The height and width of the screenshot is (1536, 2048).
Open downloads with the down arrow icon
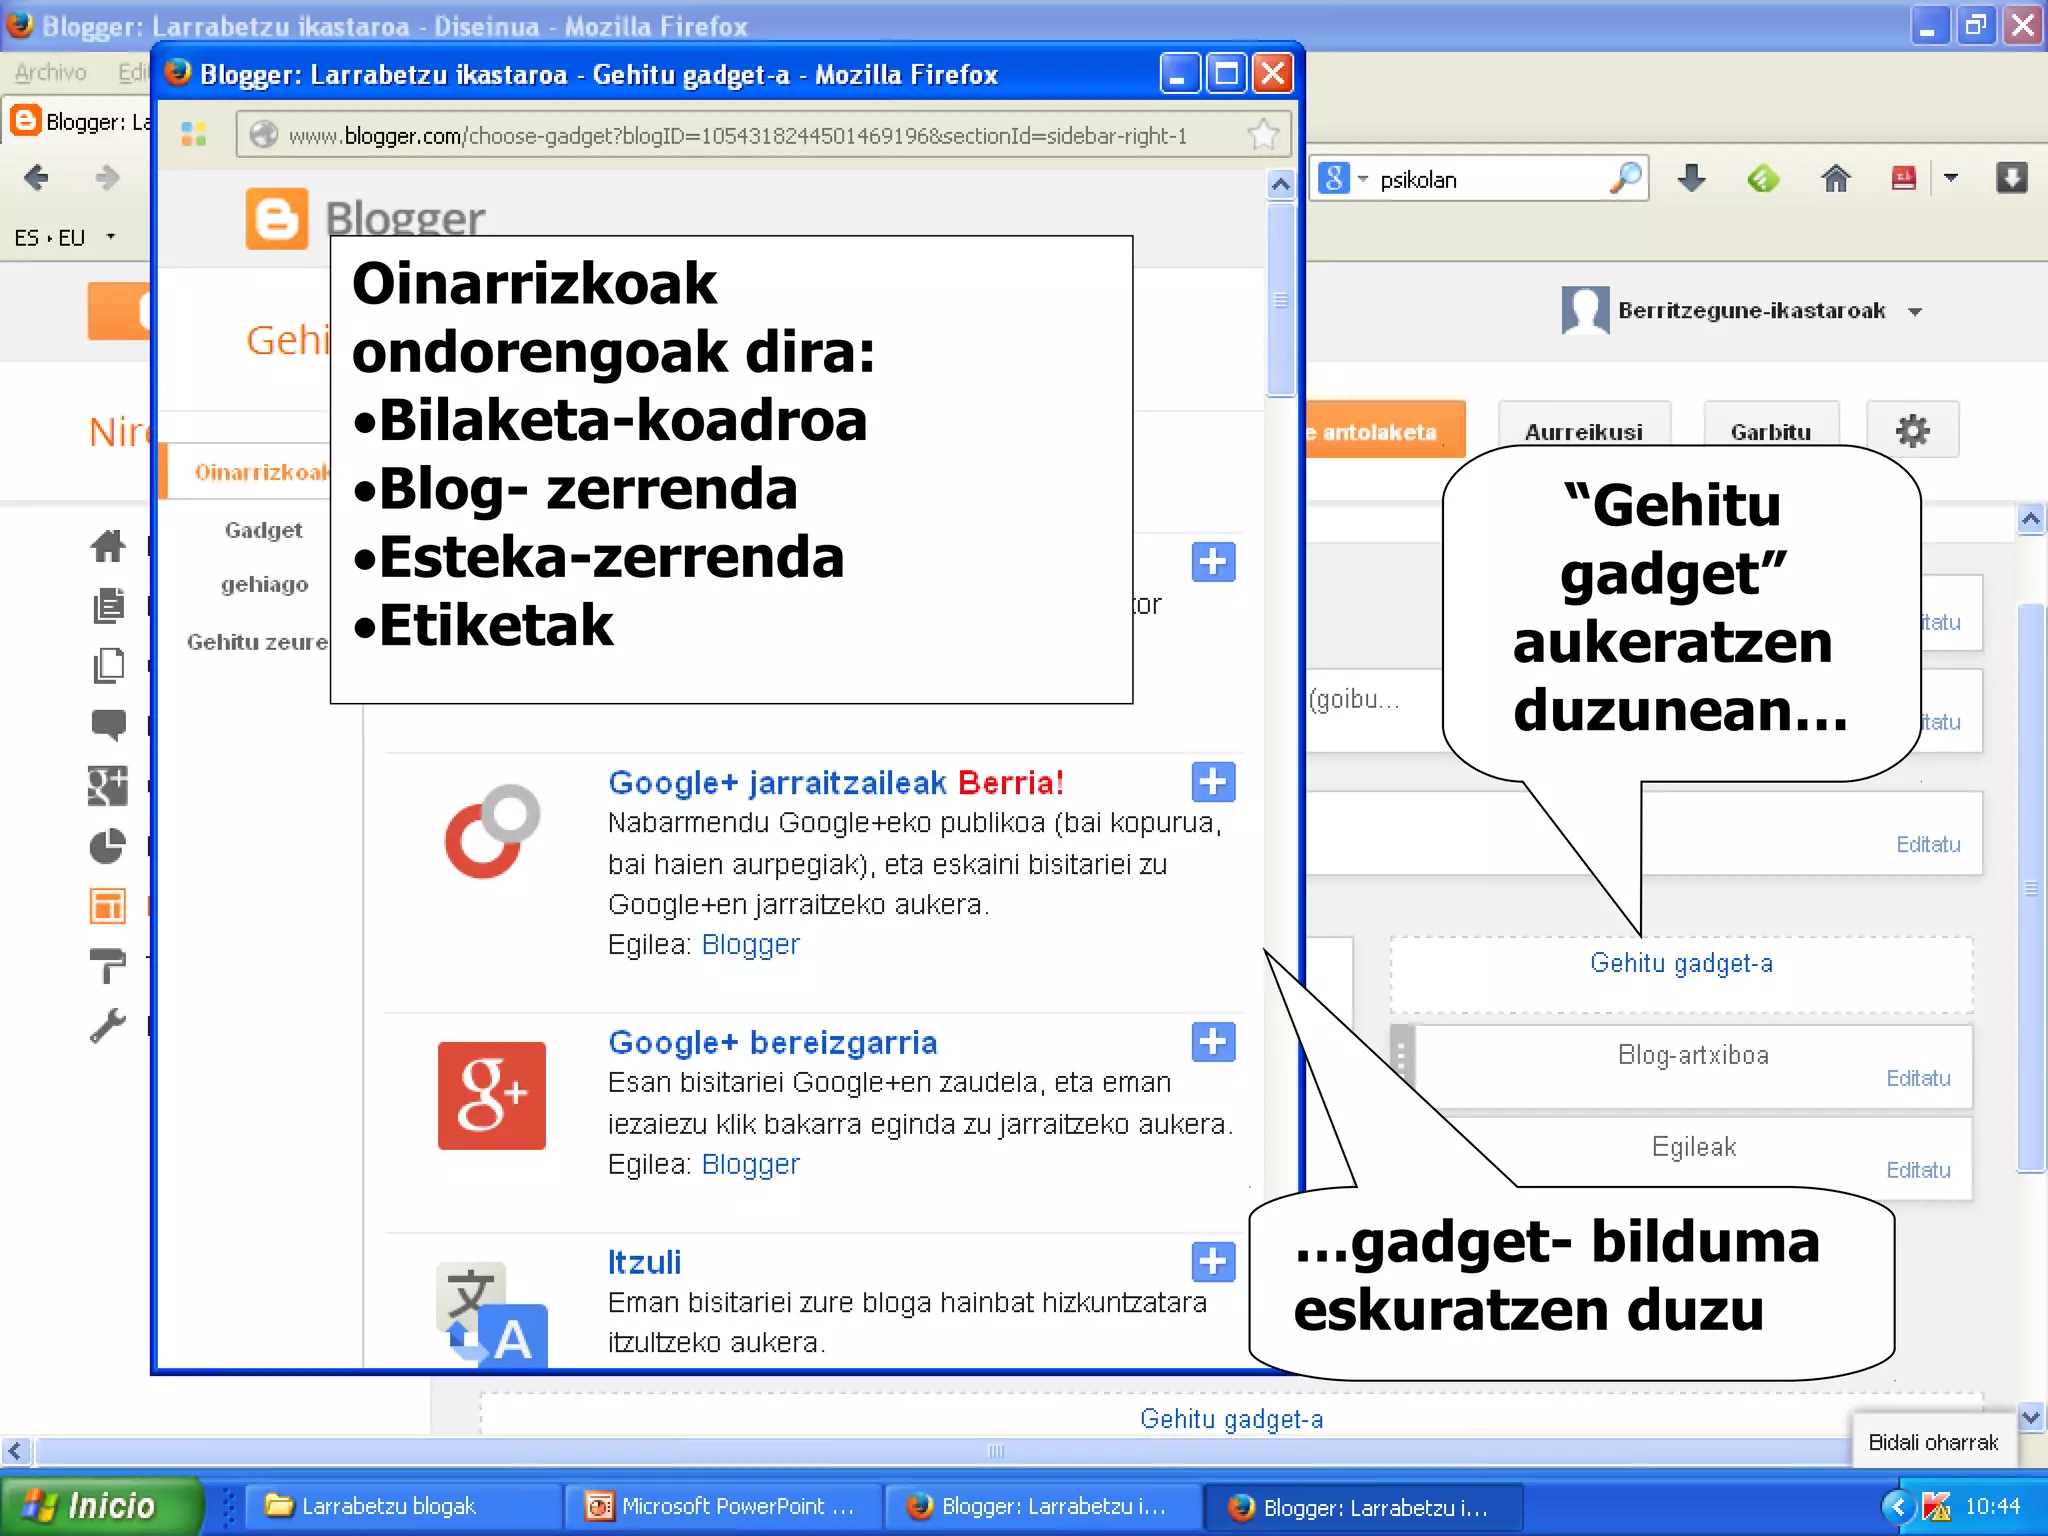[1691, 179]
